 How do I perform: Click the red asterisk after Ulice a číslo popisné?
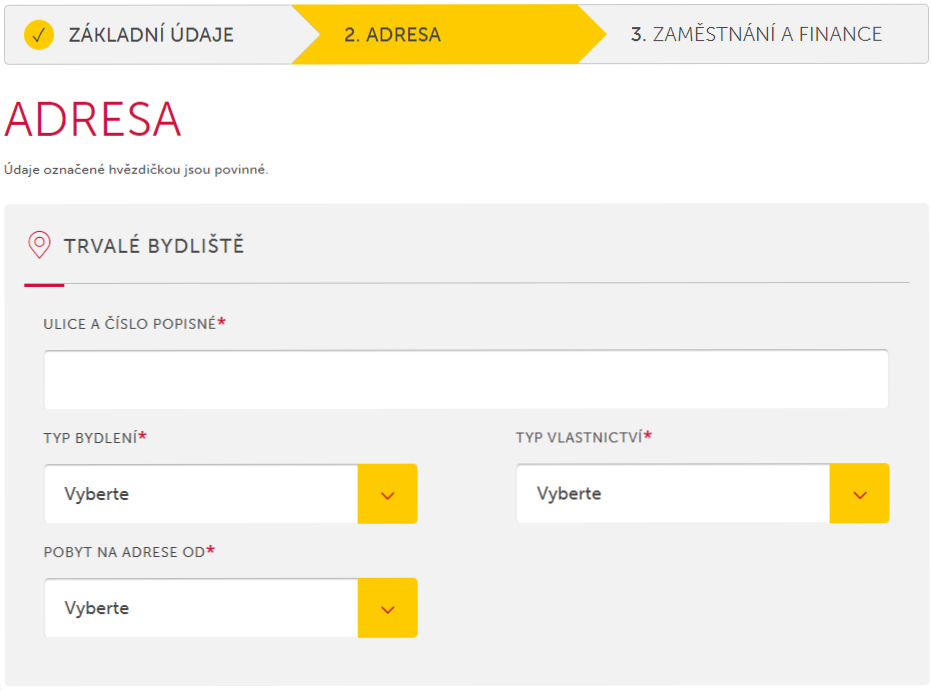click(x=222, y=323)
